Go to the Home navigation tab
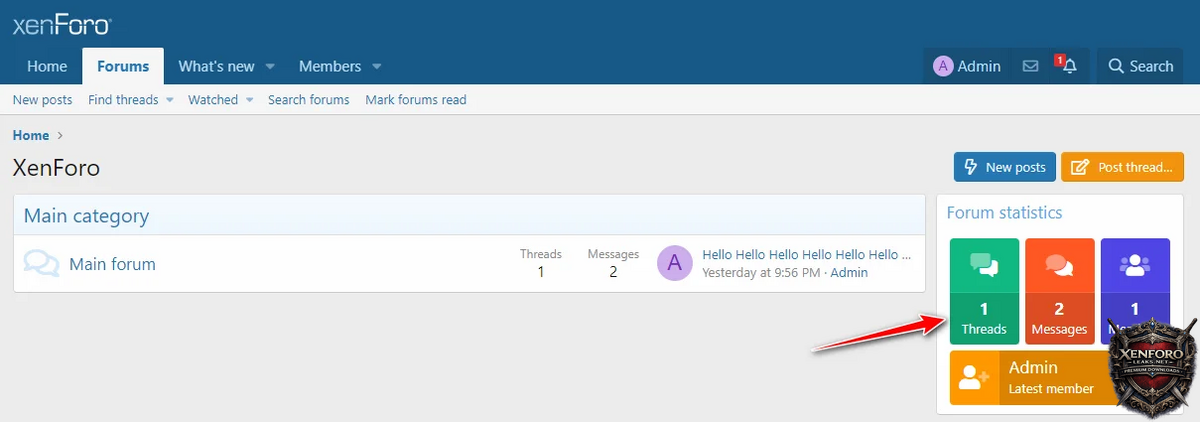The width and height of the screenshot is (1200, 422). [x=47, y=66]
